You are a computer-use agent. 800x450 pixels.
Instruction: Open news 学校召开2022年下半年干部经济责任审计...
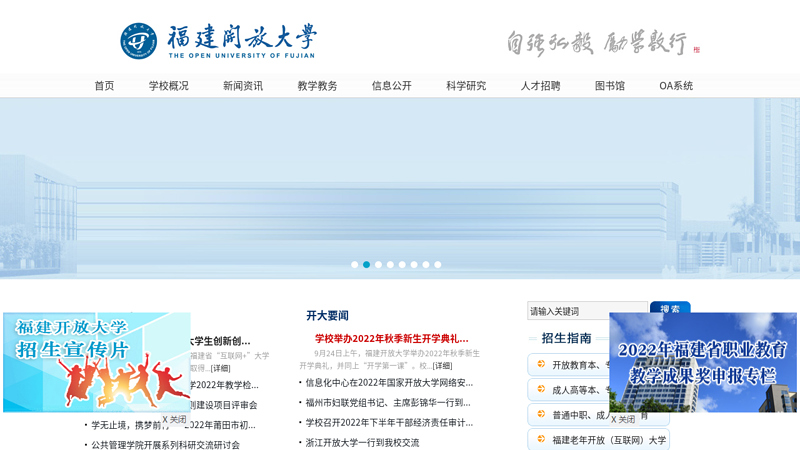point(389,422)
